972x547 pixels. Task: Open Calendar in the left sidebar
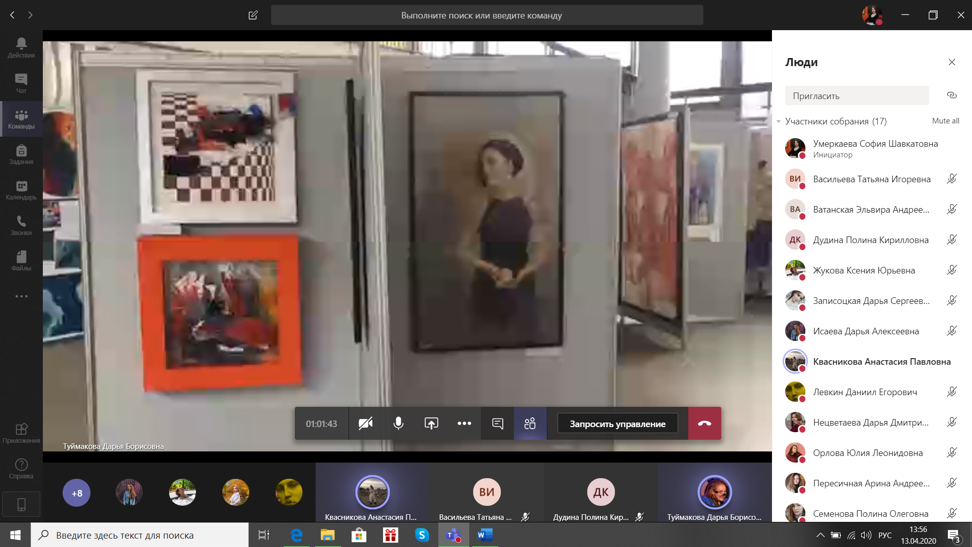pyautogui.click(x=21, y=189)
